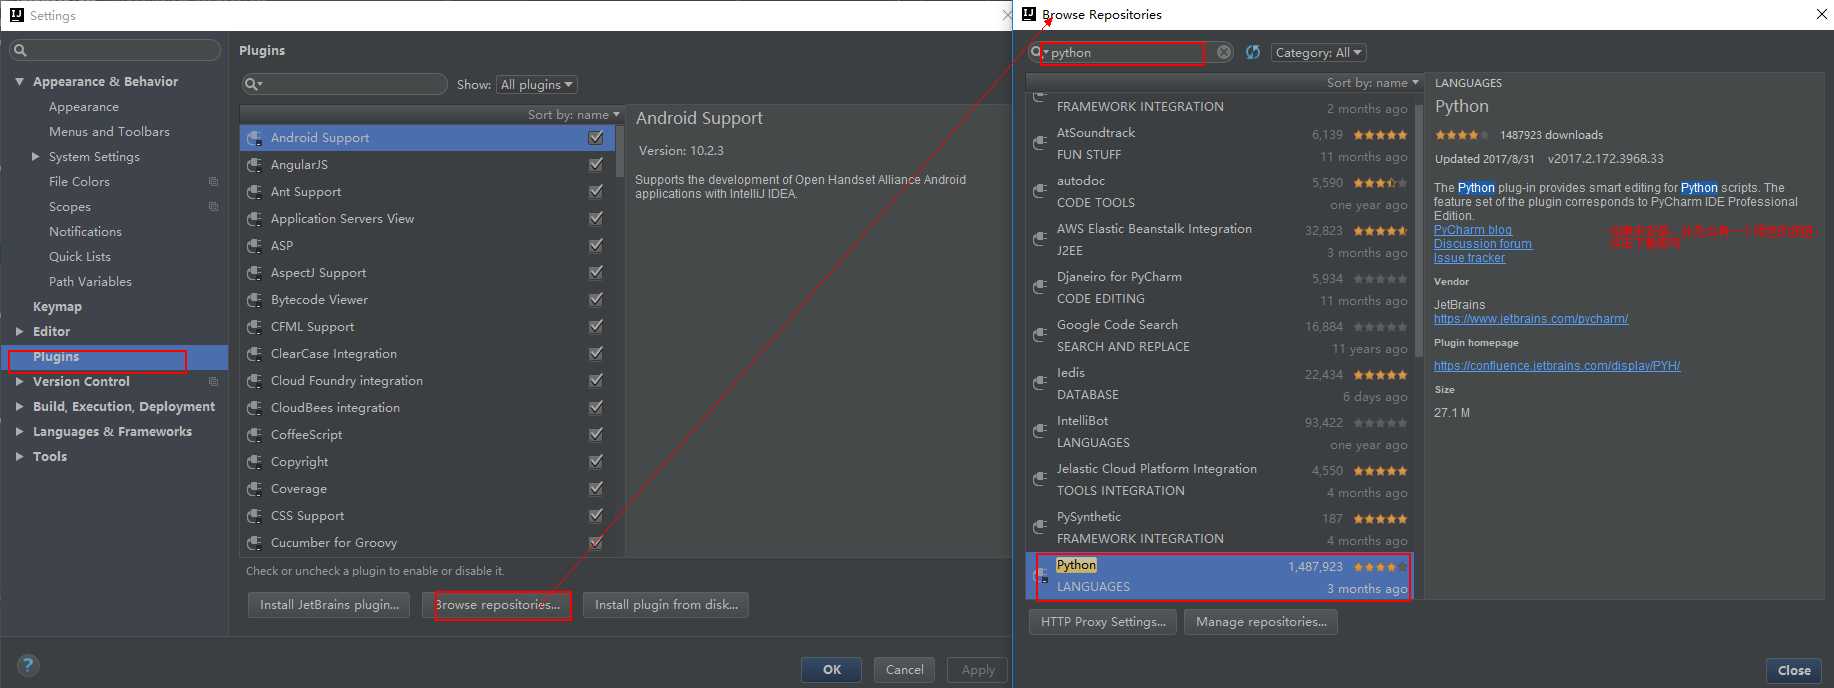Viewport: 1834px width, 688px height.
Task: Expand Build, Execution, Deployment node
Action: tap(19, 407)
